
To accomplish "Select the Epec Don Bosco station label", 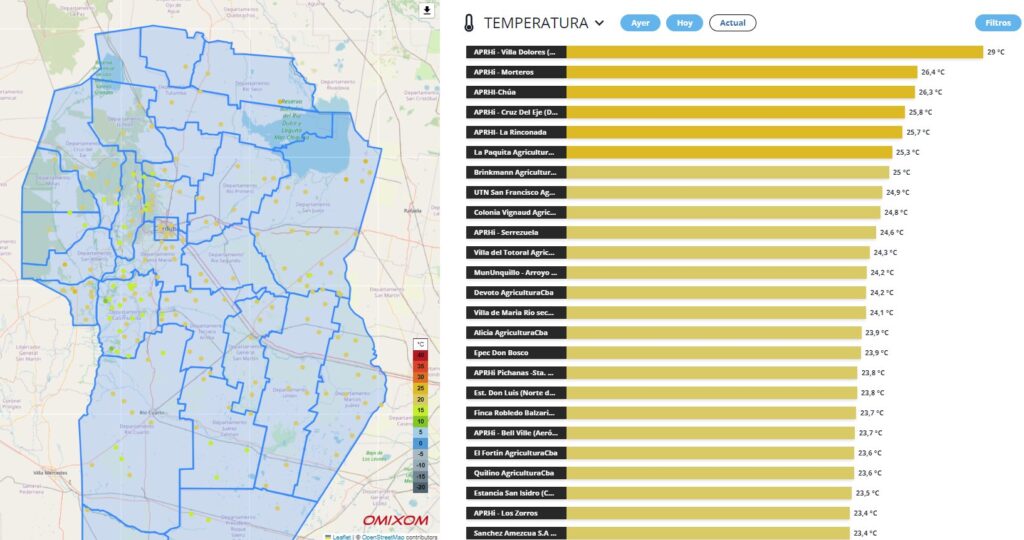I will pyautogui.click(x=516, y=353).
